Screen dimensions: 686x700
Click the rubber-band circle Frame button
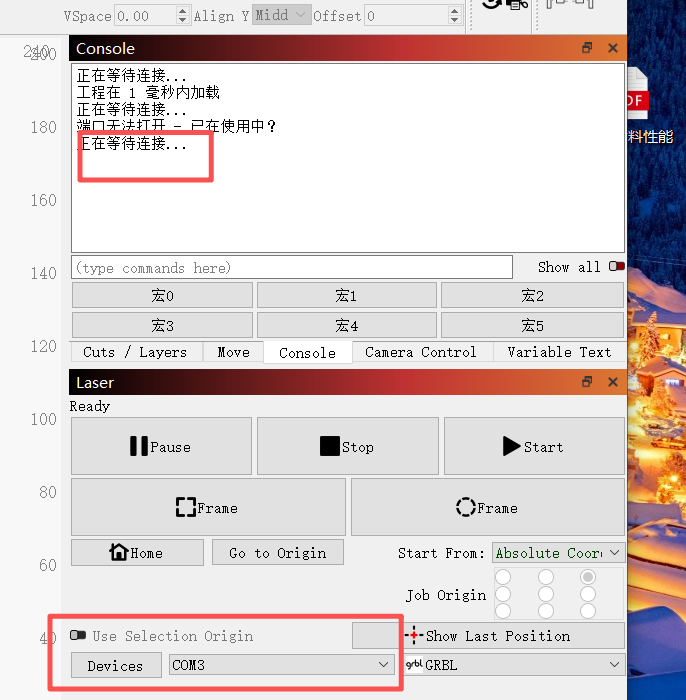tap(488, 507)
